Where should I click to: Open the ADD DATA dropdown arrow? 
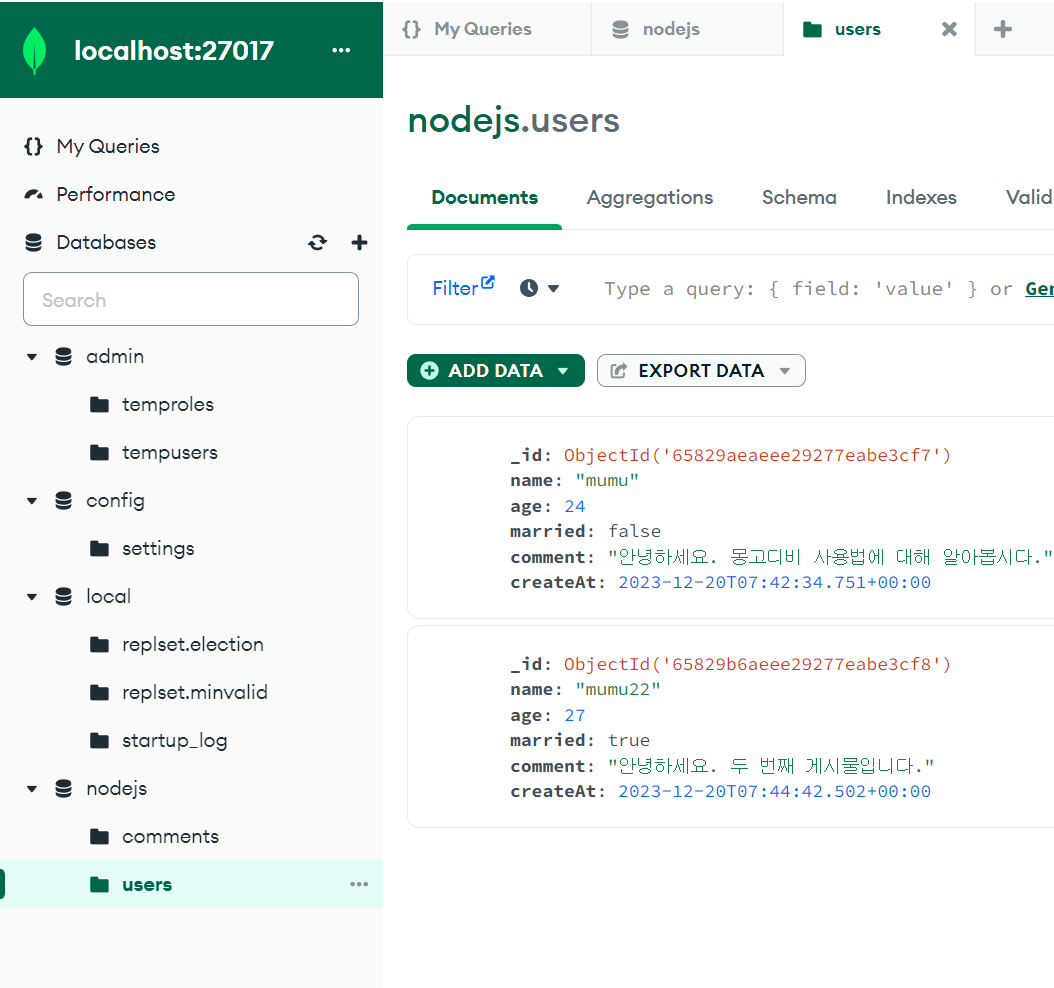(563, 371)
